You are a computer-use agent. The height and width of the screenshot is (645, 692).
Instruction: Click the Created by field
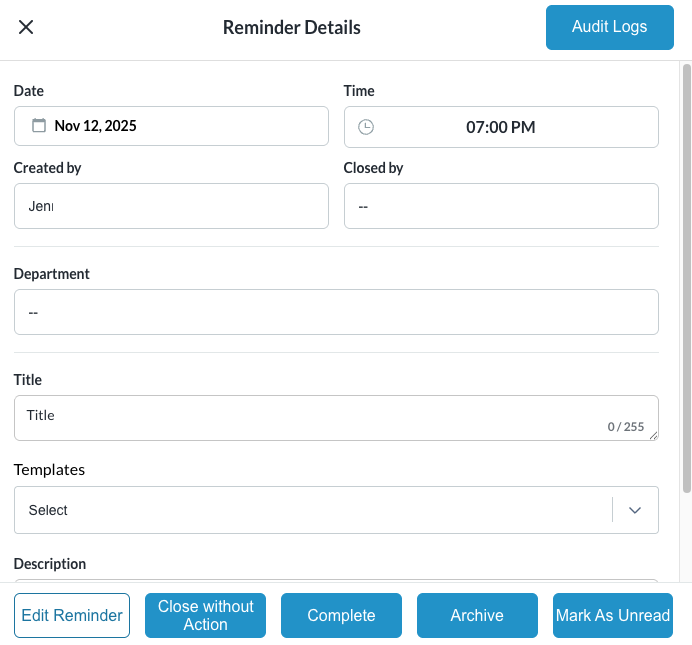coord(171,206)
